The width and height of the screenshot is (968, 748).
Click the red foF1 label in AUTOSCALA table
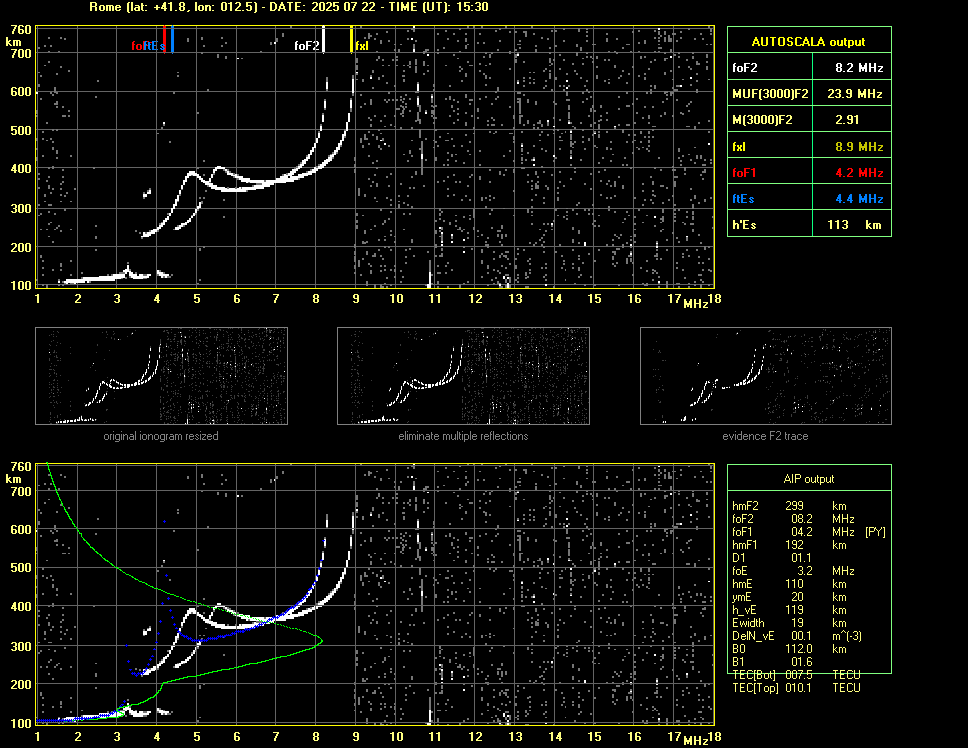coord(770,172)
